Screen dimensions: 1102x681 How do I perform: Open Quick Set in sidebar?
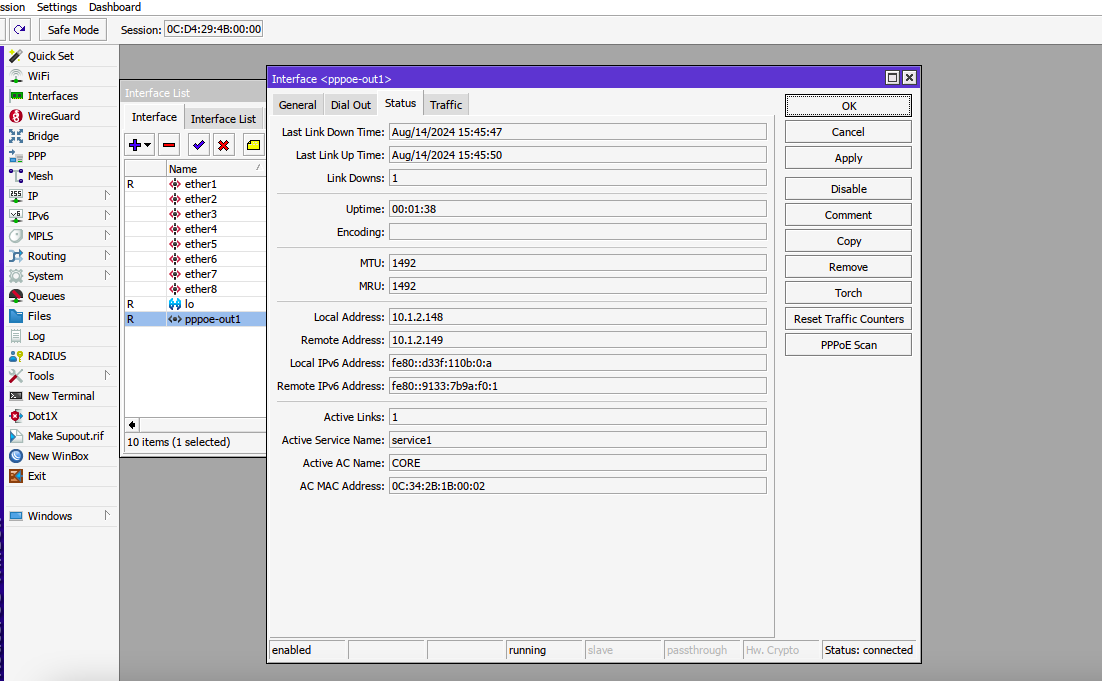click(51, 56)
